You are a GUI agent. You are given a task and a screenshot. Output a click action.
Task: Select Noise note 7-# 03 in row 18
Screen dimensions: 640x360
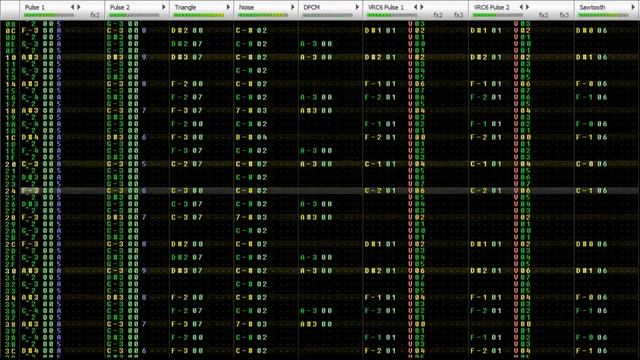(251, 111)
